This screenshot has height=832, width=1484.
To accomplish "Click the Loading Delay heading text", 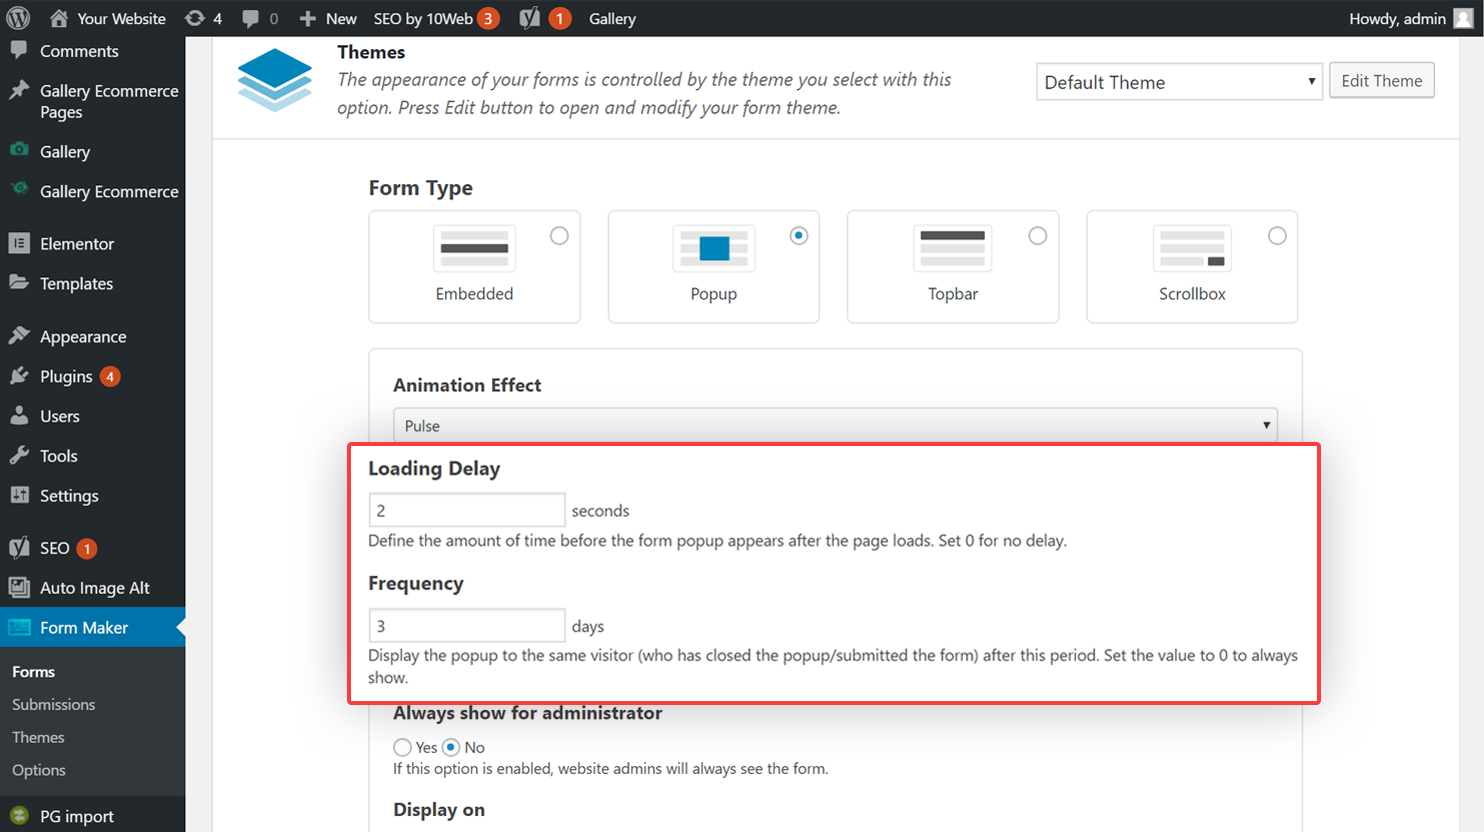I will click(434, 469).
